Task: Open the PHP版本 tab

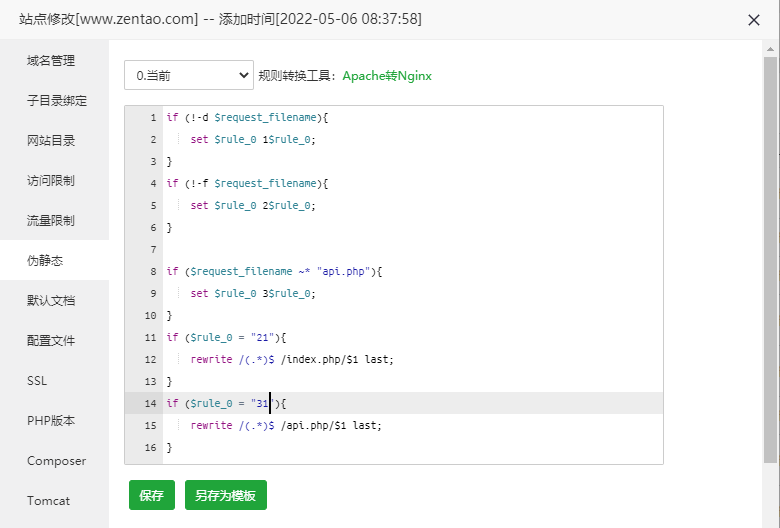Action: click(51, 420)
